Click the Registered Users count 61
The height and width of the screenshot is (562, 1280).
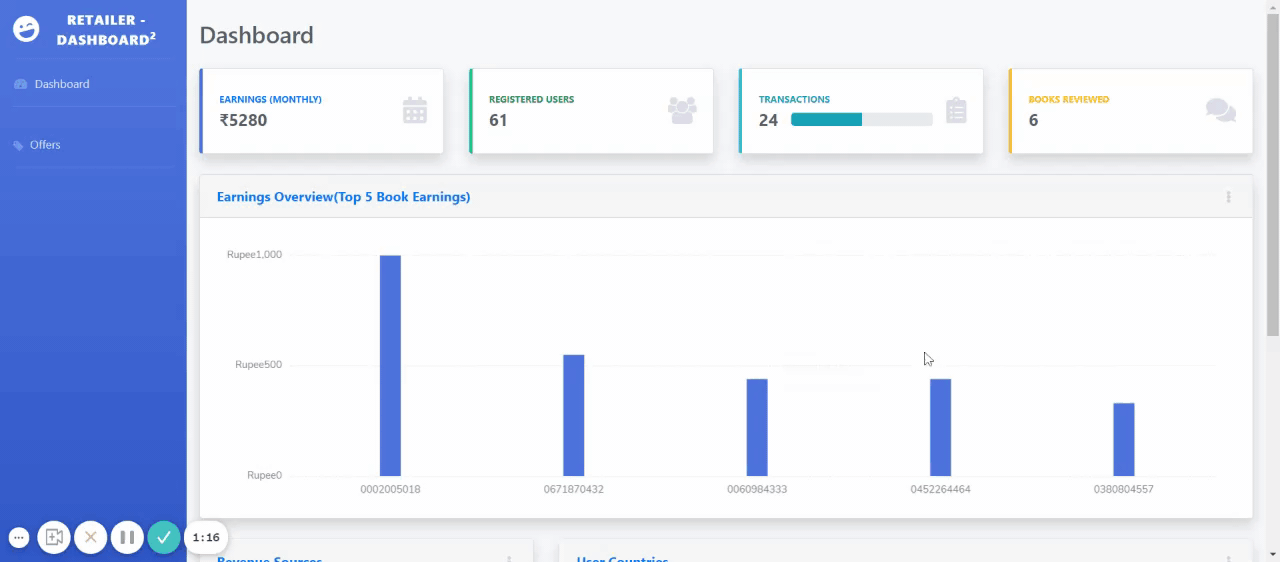(x=498, y=120)
